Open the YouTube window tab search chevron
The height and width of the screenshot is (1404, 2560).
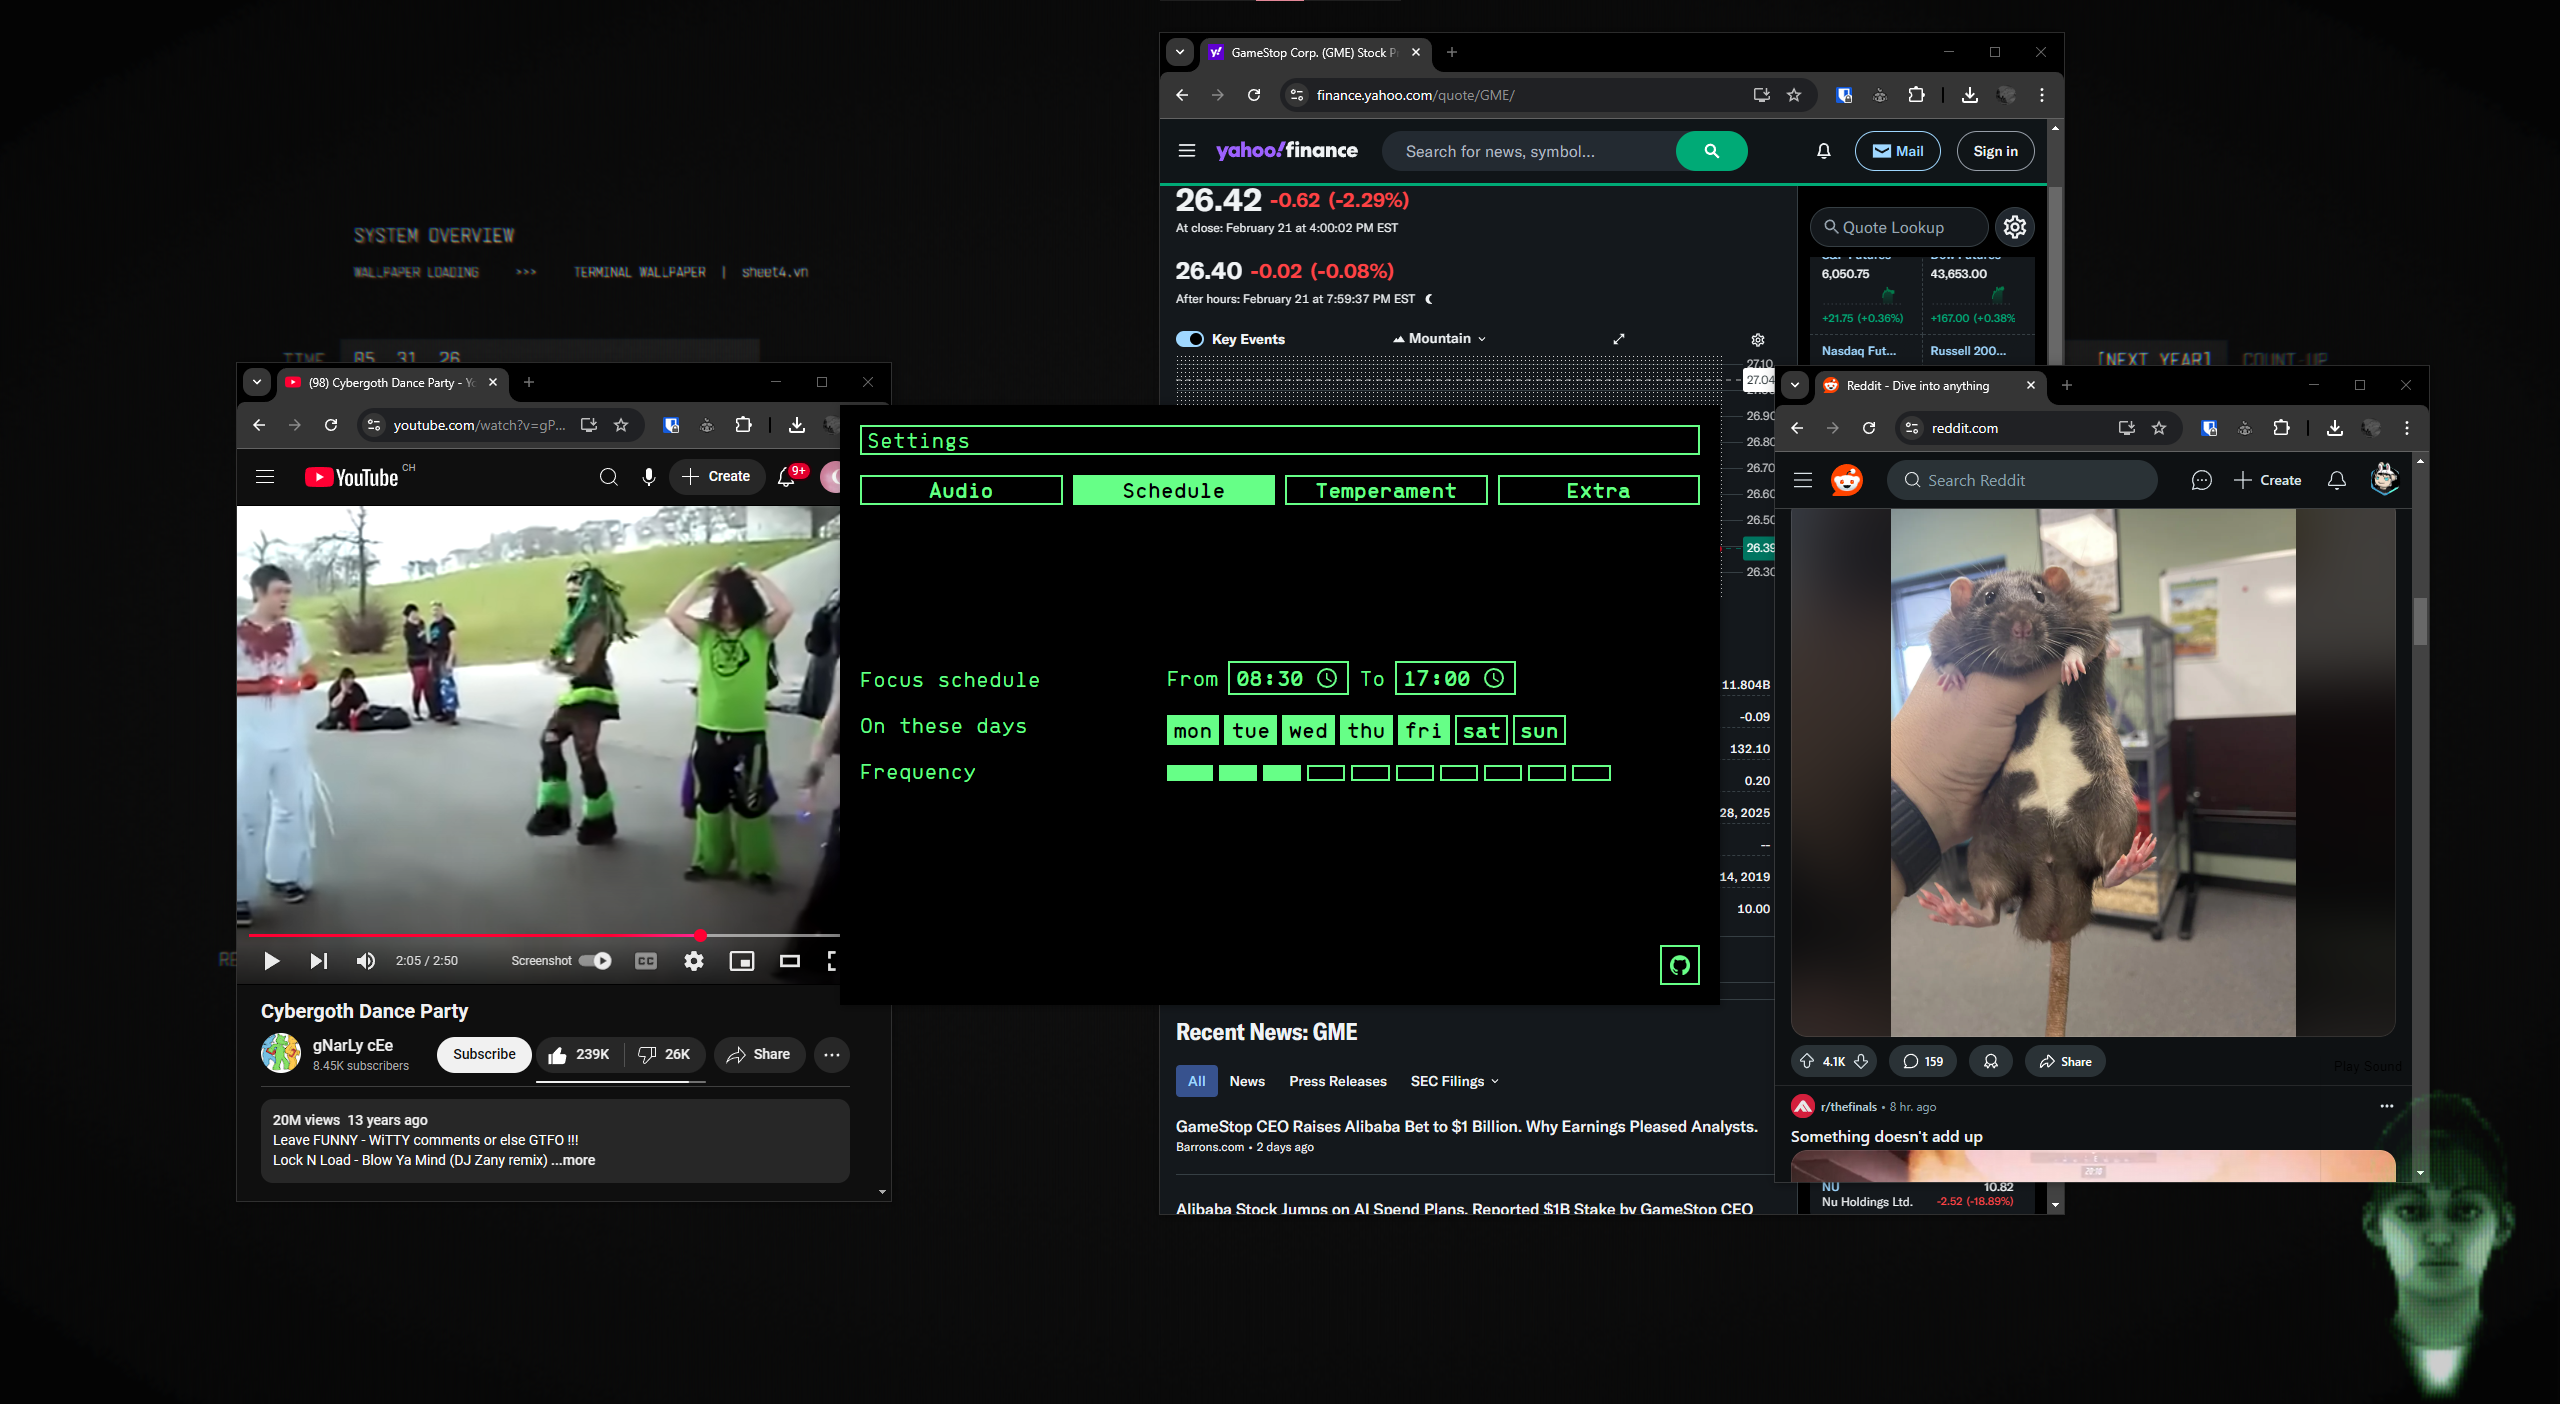[257, 382]
